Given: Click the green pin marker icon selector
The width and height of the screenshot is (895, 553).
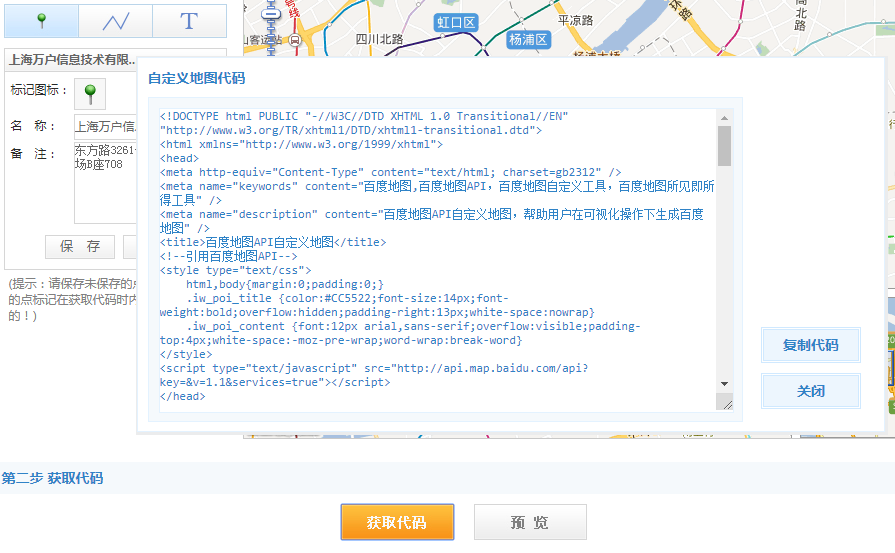Looking at the screenshot, I should pos(90,94).
